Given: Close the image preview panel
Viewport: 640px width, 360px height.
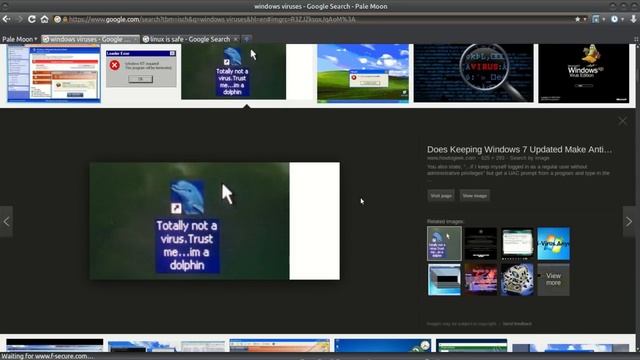Looking at the screenshot, I should pos(622,121).
